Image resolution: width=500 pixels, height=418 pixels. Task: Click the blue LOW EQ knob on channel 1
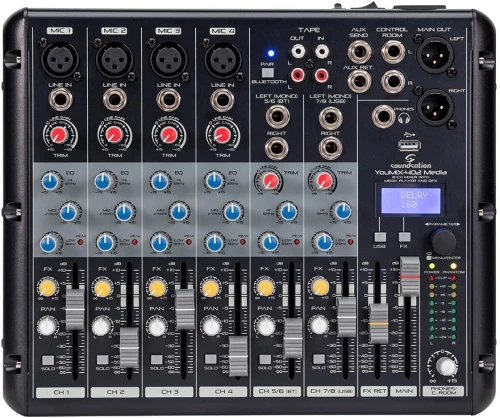tap(49, 243)
